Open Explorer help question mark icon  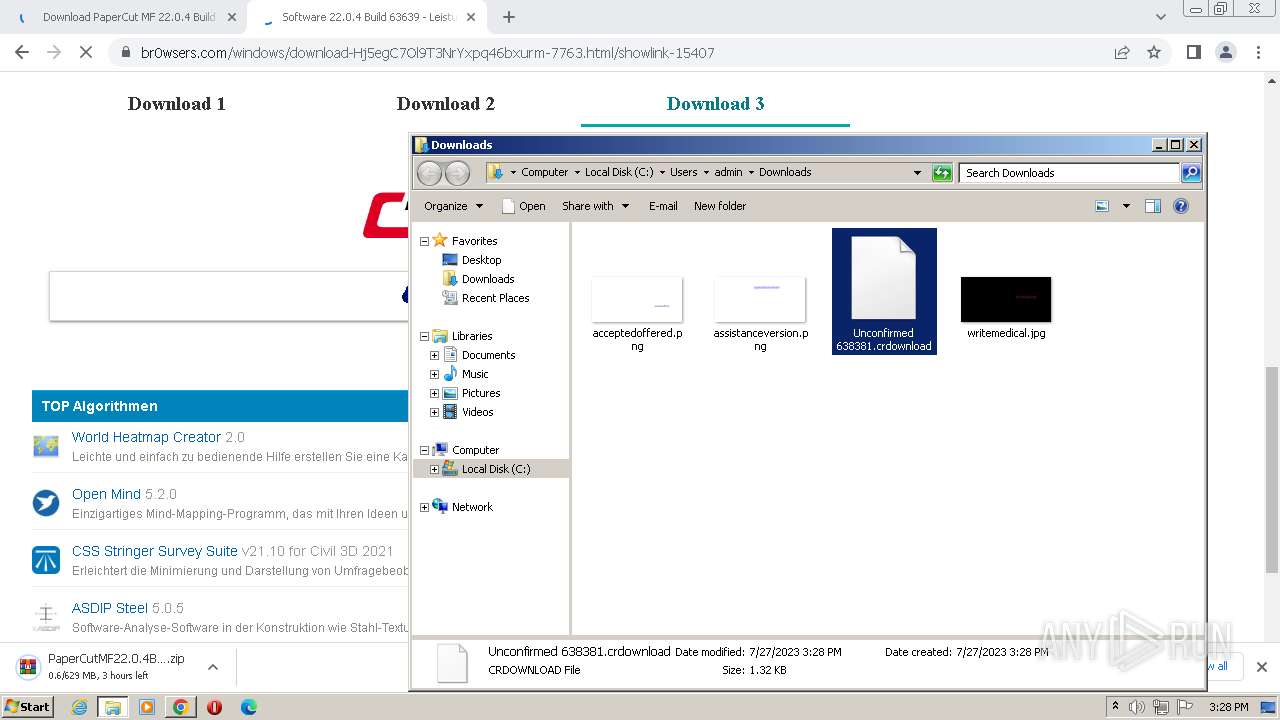tap(1181, 206)
